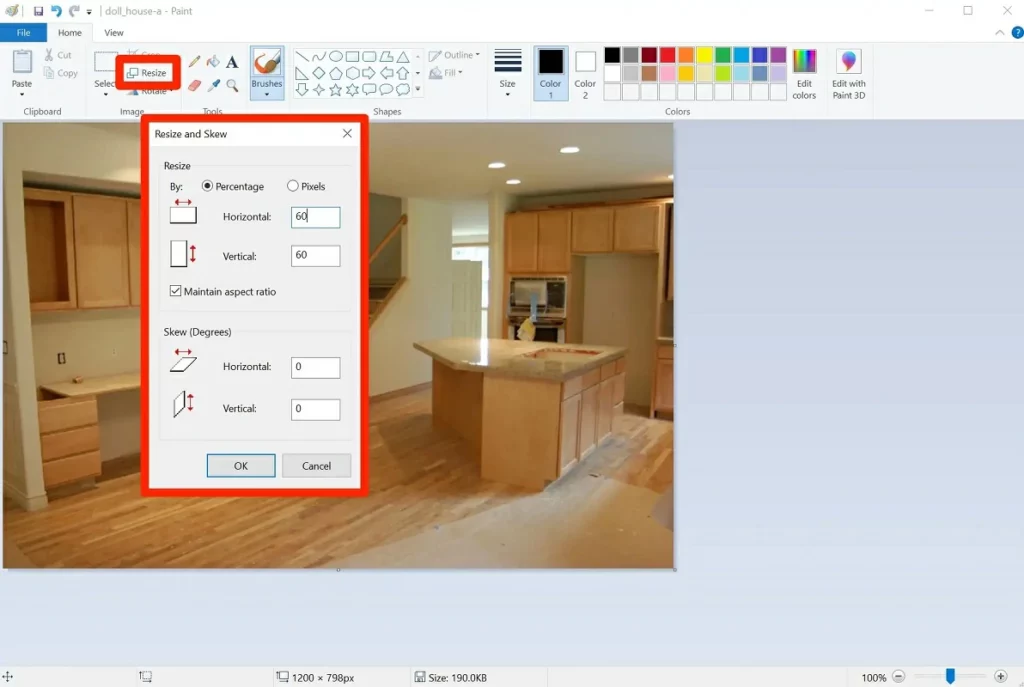Open the File menu
The width and height of the screenshot is (1024, 687).
coord(23,33)
